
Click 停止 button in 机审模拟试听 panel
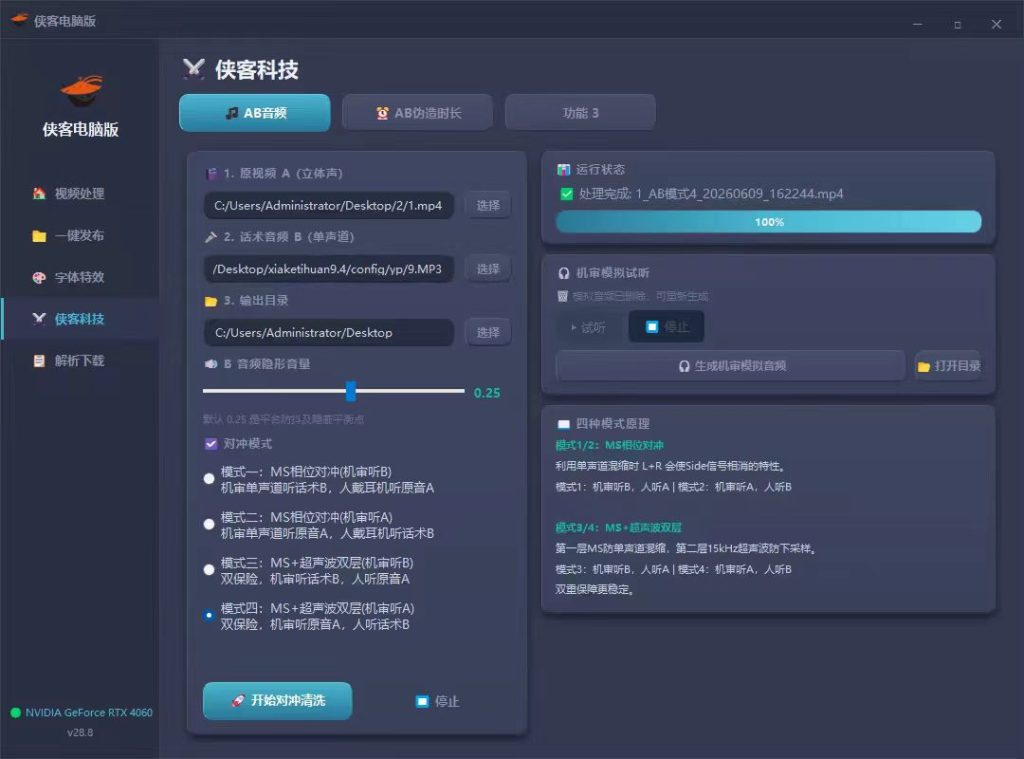[x=666, y=327]
